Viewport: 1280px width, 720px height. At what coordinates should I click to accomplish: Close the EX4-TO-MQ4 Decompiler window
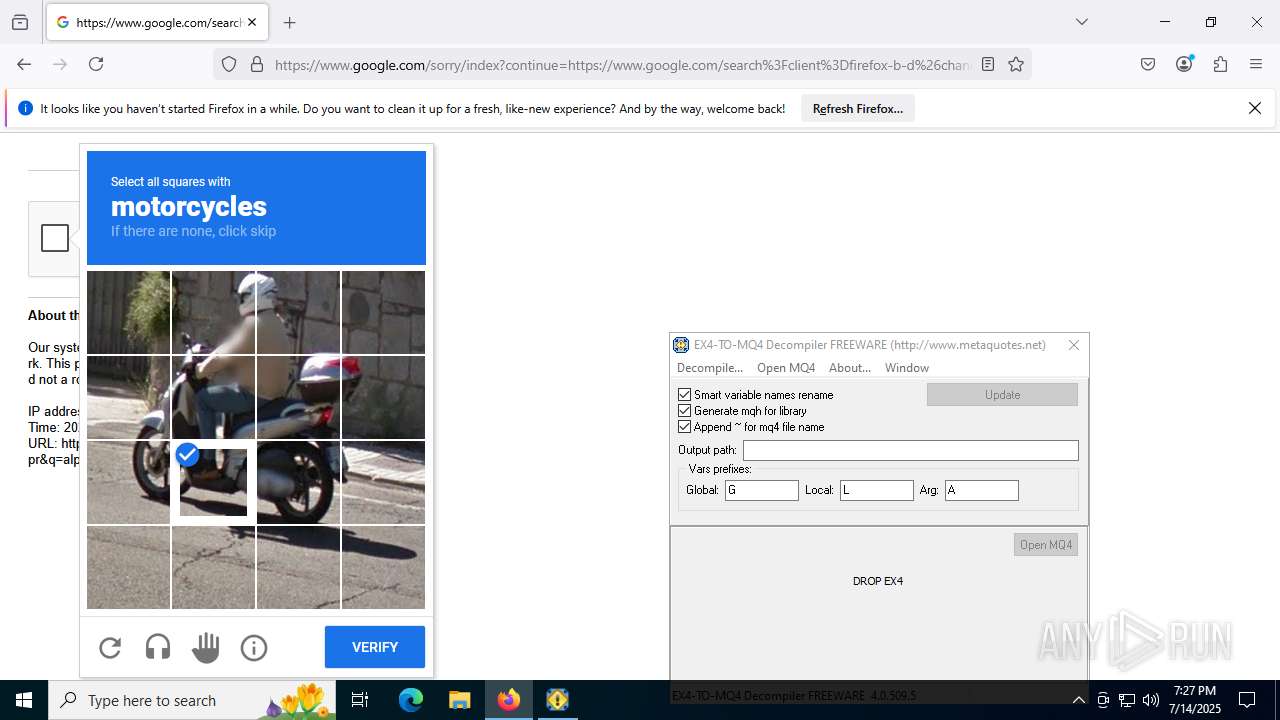1074,345
